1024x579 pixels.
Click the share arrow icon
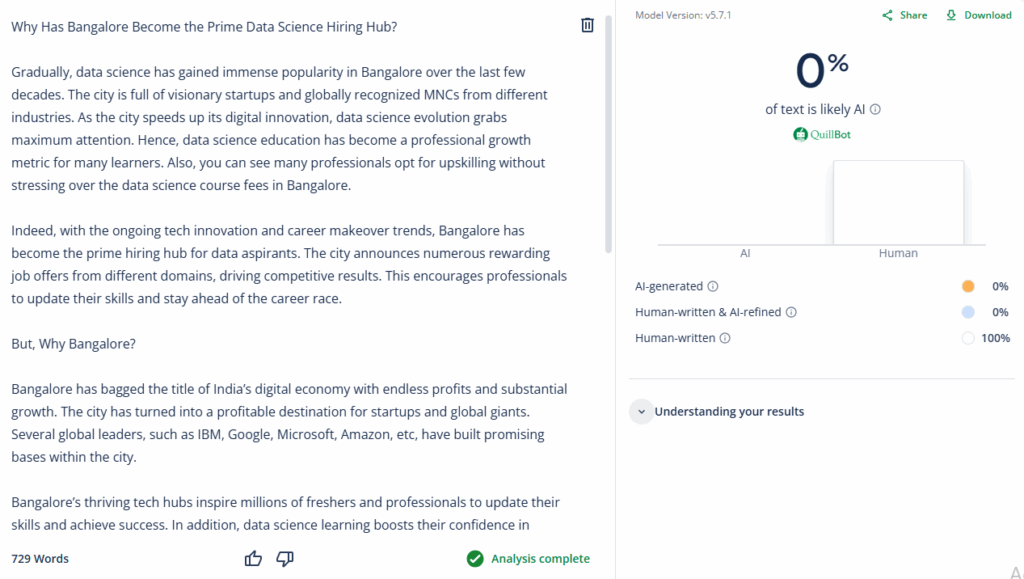(x=887, y=15)
